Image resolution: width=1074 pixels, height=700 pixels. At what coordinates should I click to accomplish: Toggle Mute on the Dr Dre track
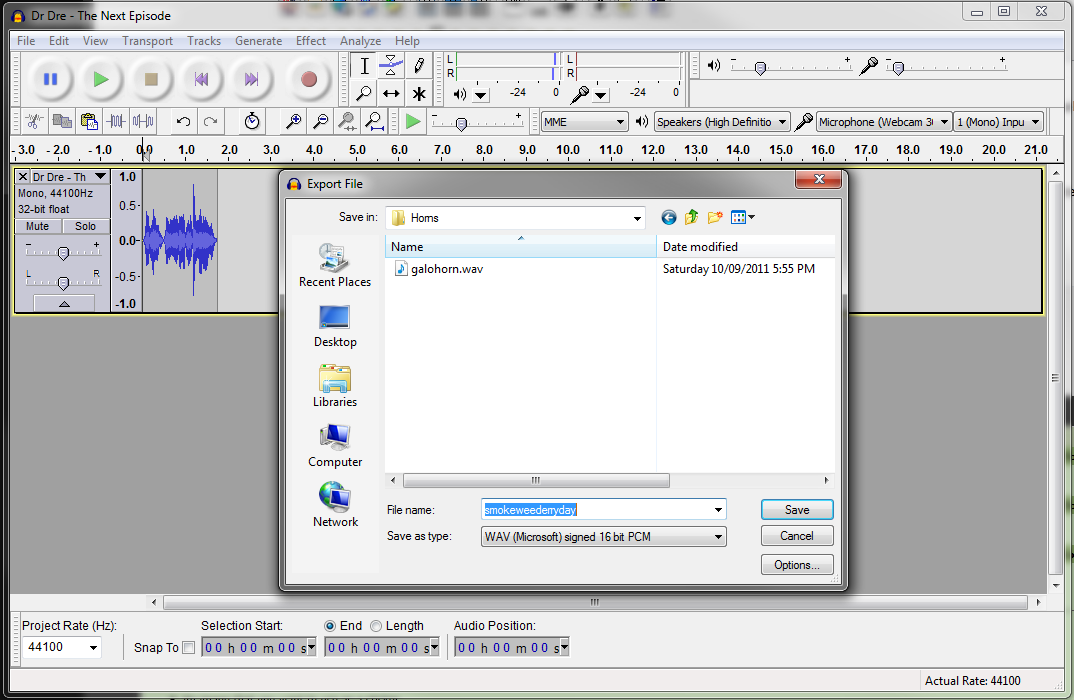coord(38,226)
